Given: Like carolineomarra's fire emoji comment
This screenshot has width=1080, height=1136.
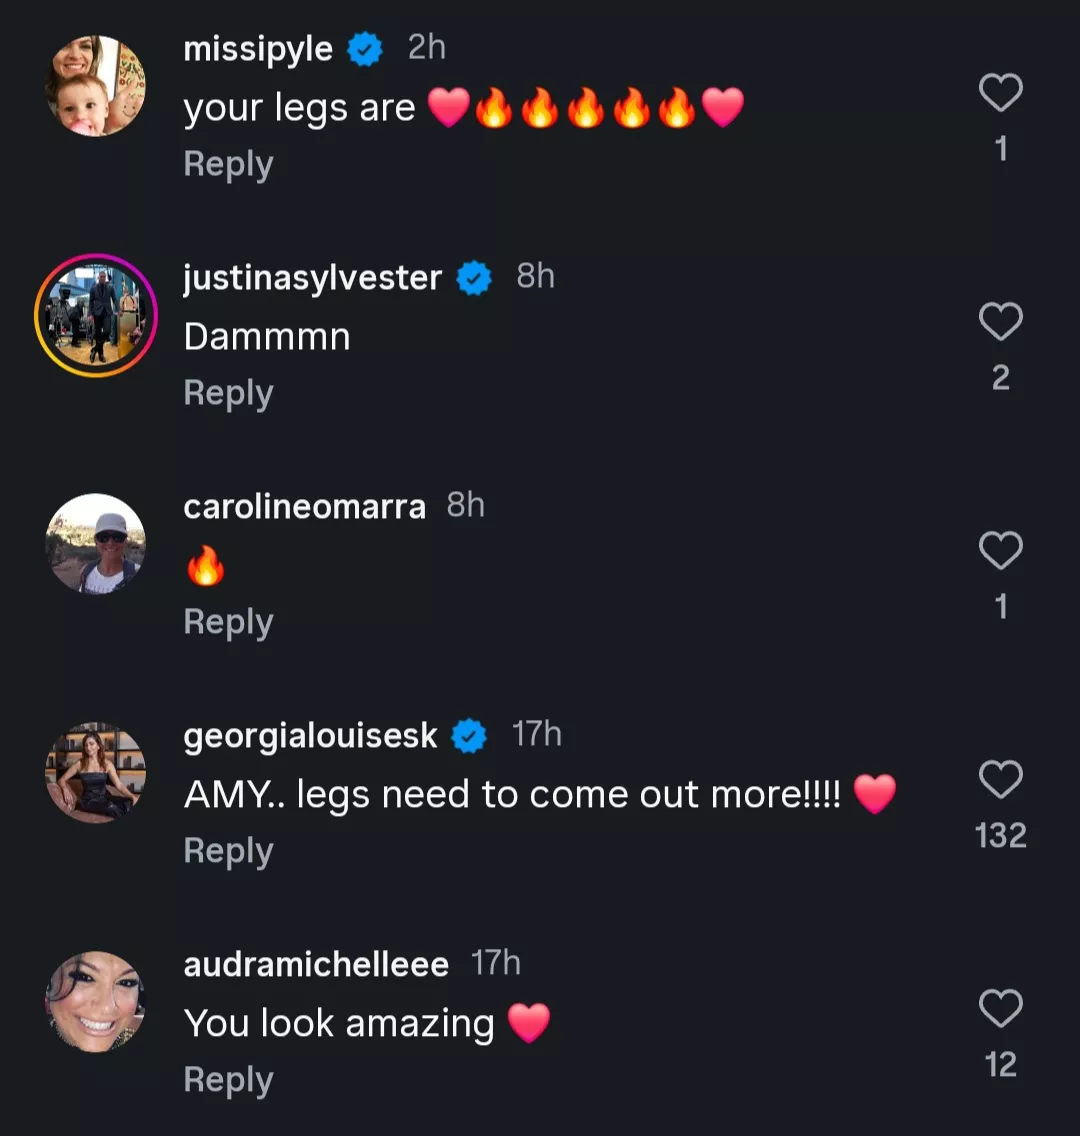Looking at the screenshot, I should (x=1000, y=551).
